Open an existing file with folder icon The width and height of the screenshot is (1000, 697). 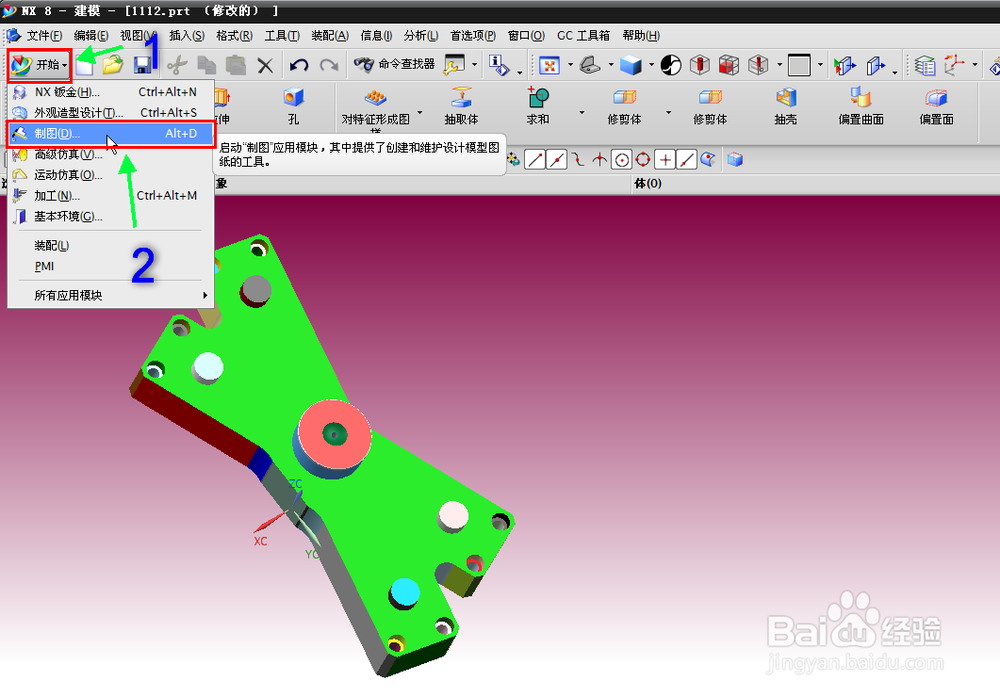click(113, 64)
